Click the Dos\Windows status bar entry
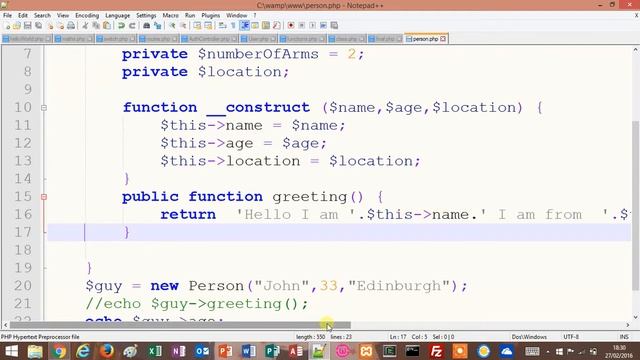The height and width of the screenshot is (360, 640). 529,337
